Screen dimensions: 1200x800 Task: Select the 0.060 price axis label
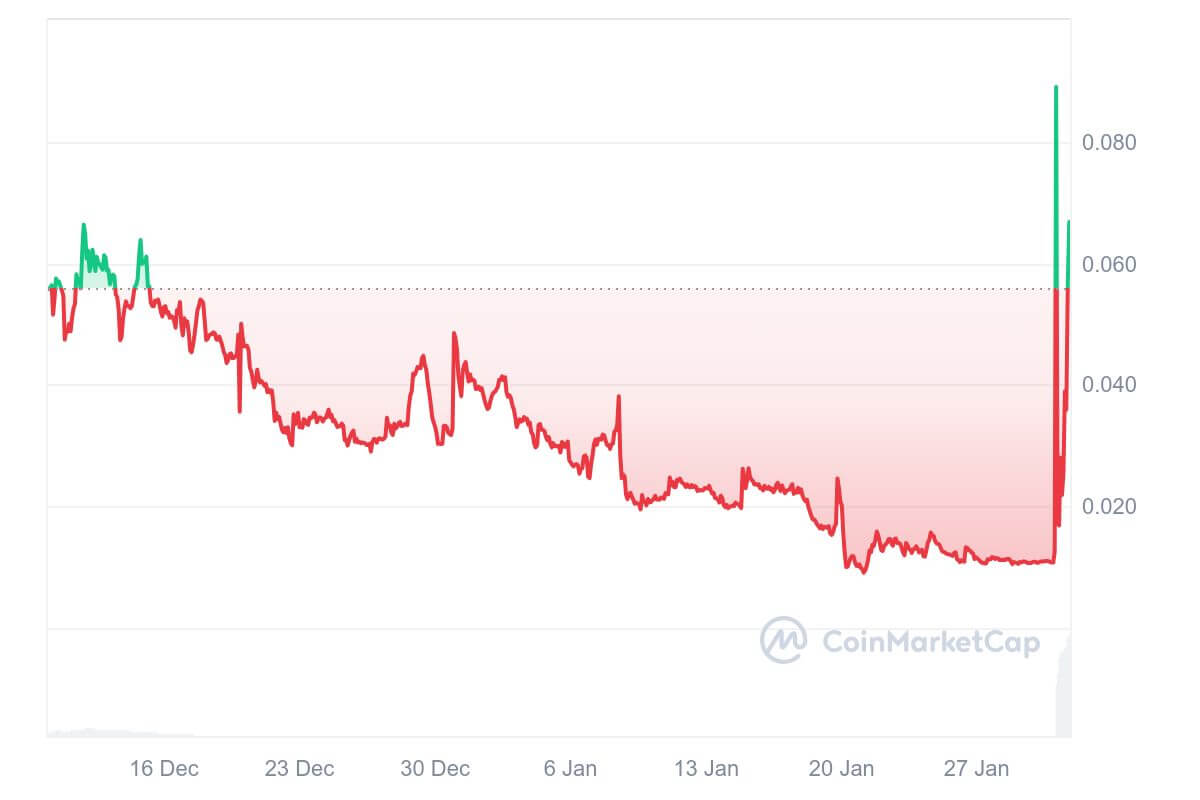pyautogui.click(x=1109, y=265)
